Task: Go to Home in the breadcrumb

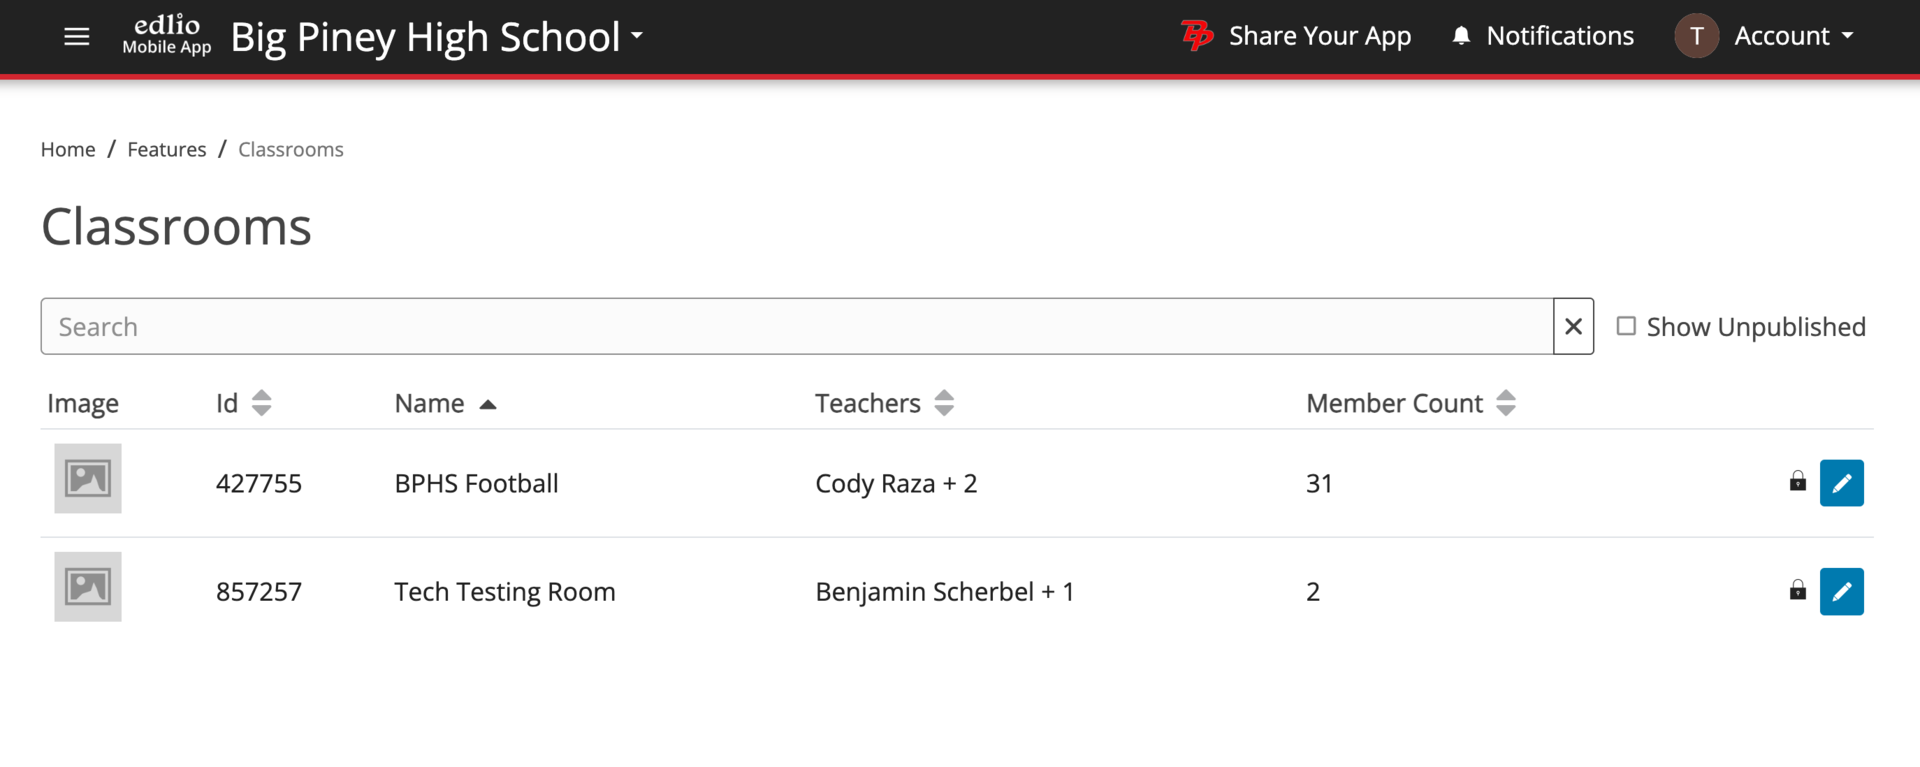Action: tap(68, 149)
